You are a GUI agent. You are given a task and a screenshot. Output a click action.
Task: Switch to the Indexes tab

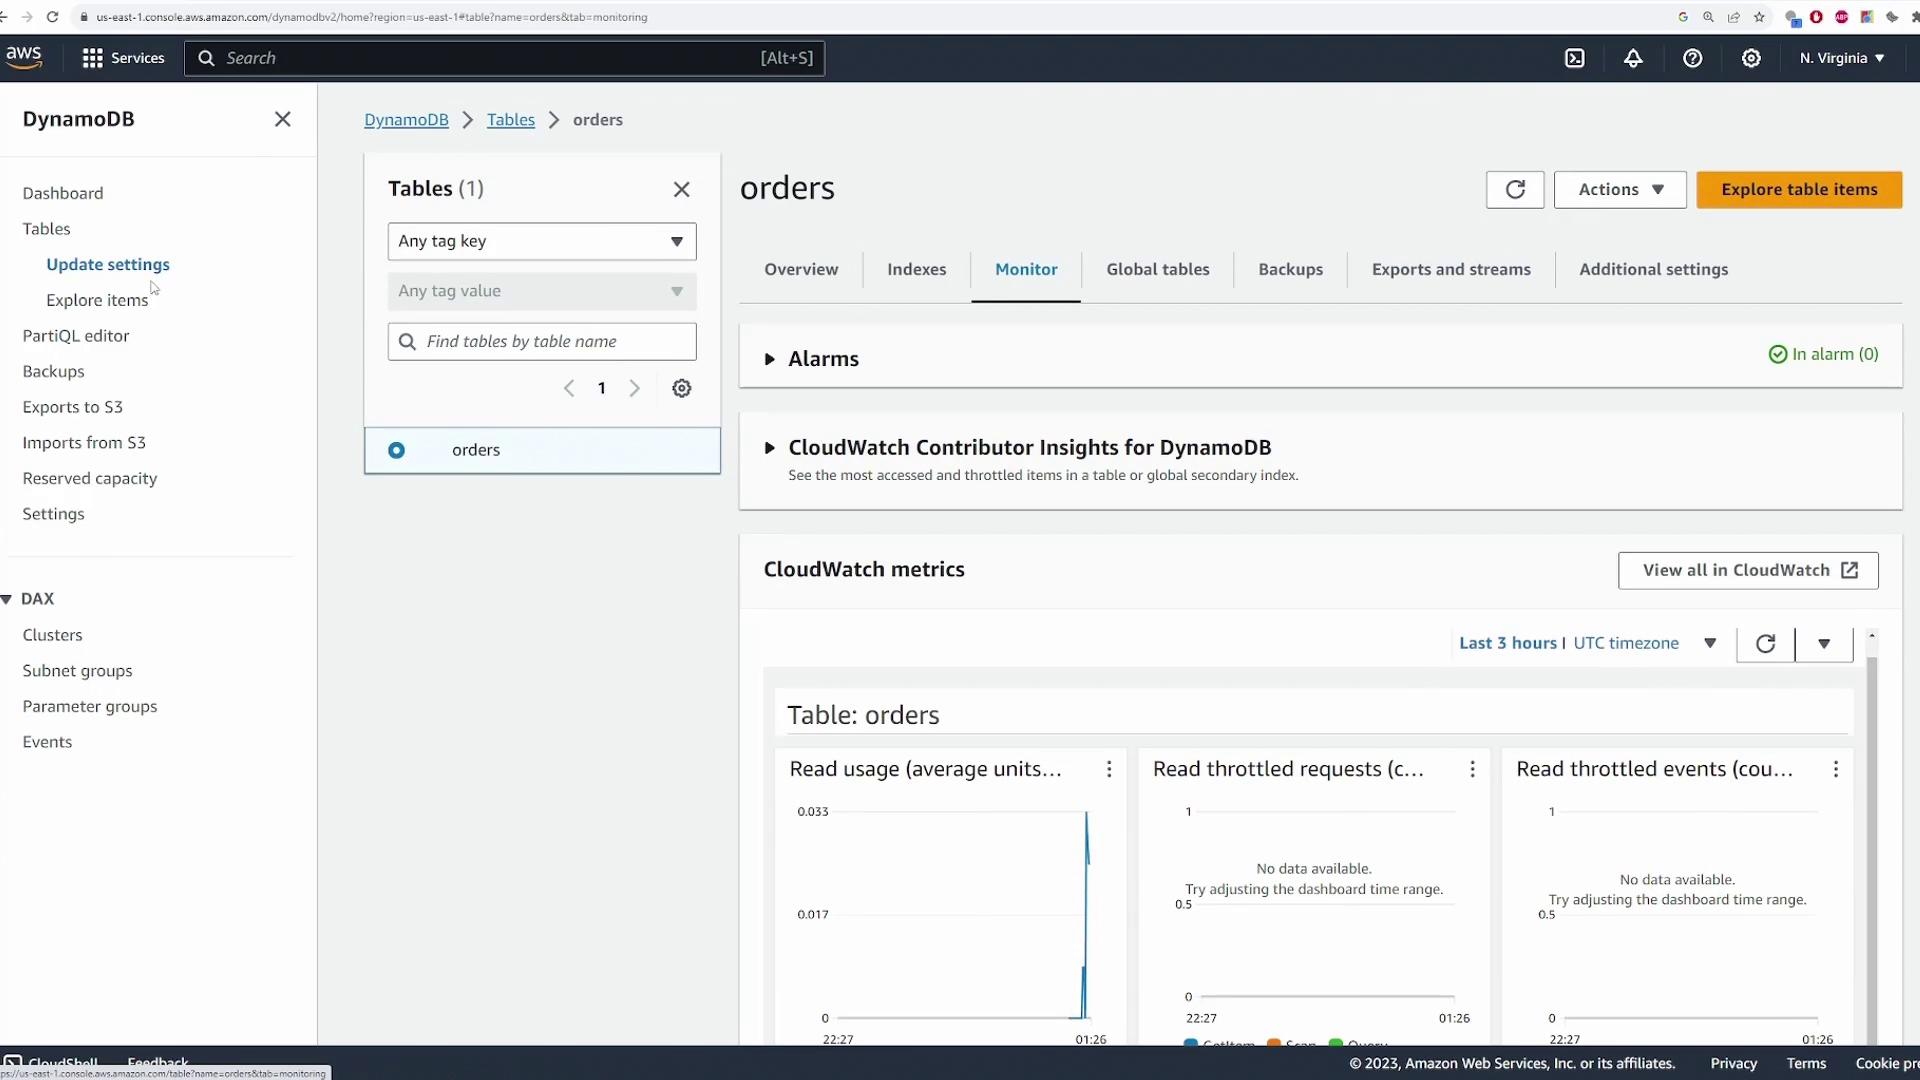click(x=916, y=270)
